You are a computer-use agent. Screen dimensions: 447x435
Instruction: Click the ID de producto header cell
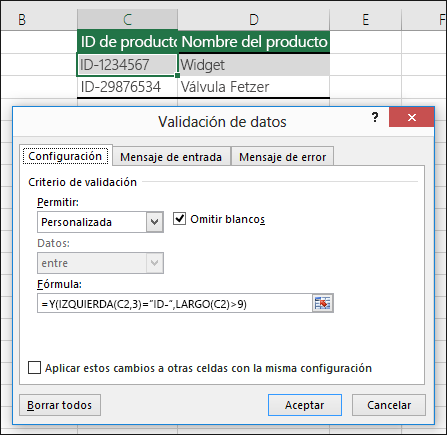click(x=127, y=42)
